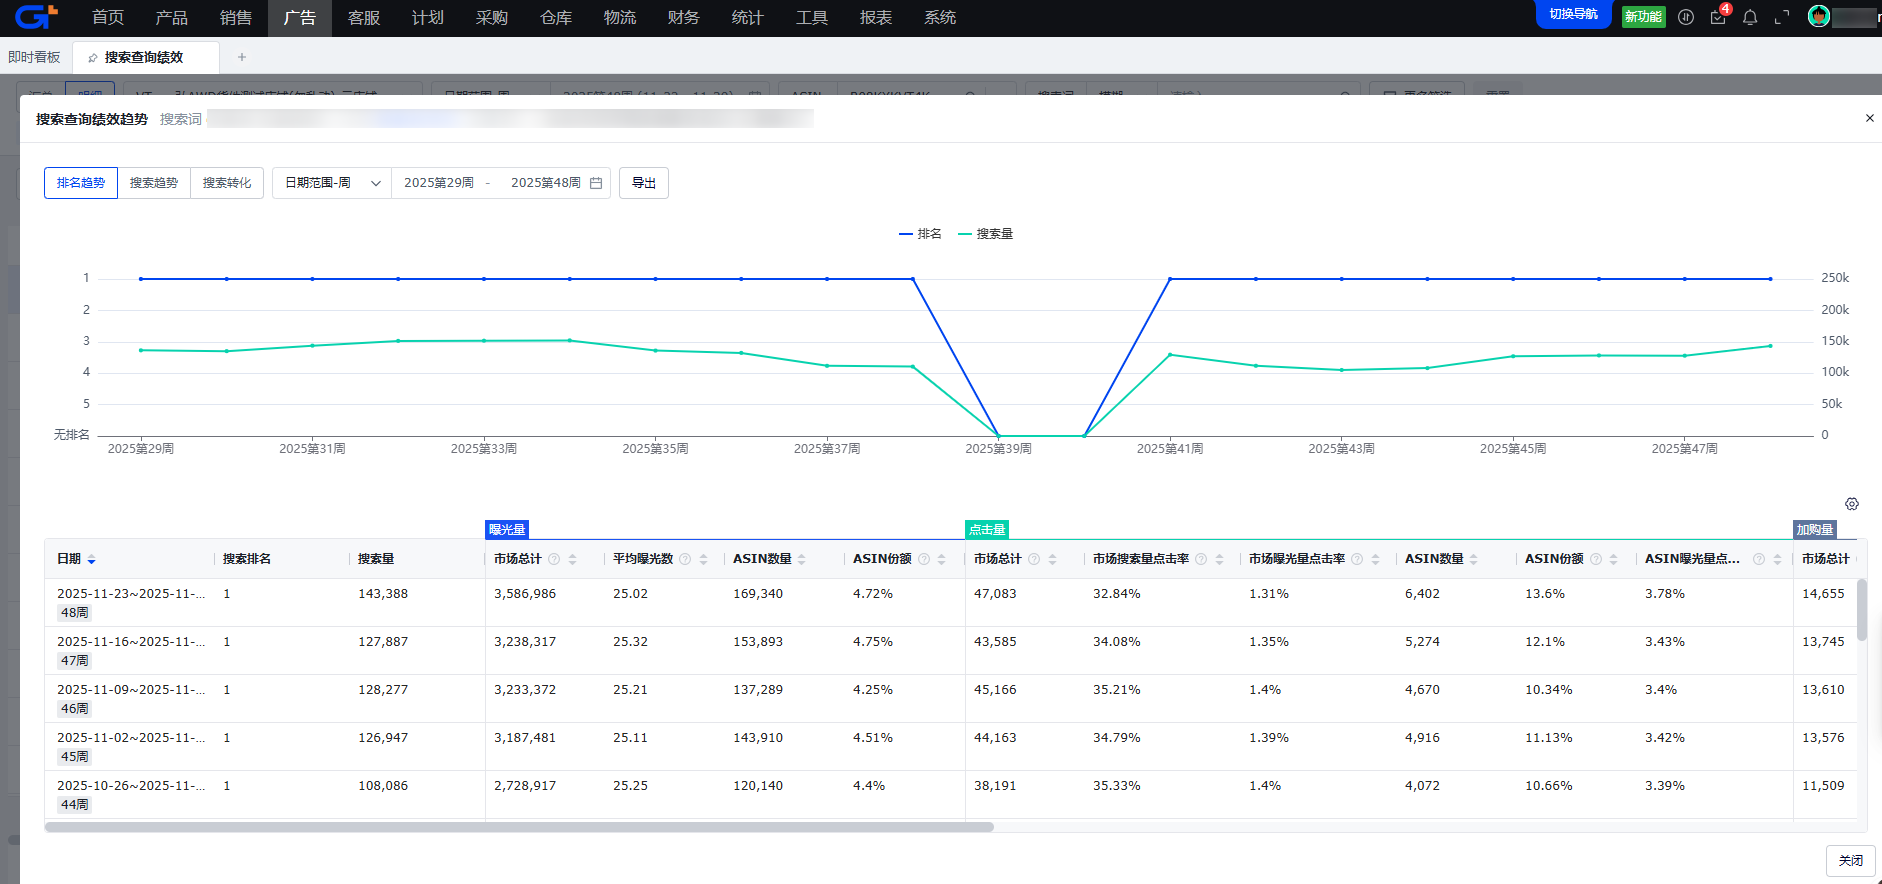Click the circular swap icon beside 新功能
The image size is (1882, 884).
pos(1686,17)
